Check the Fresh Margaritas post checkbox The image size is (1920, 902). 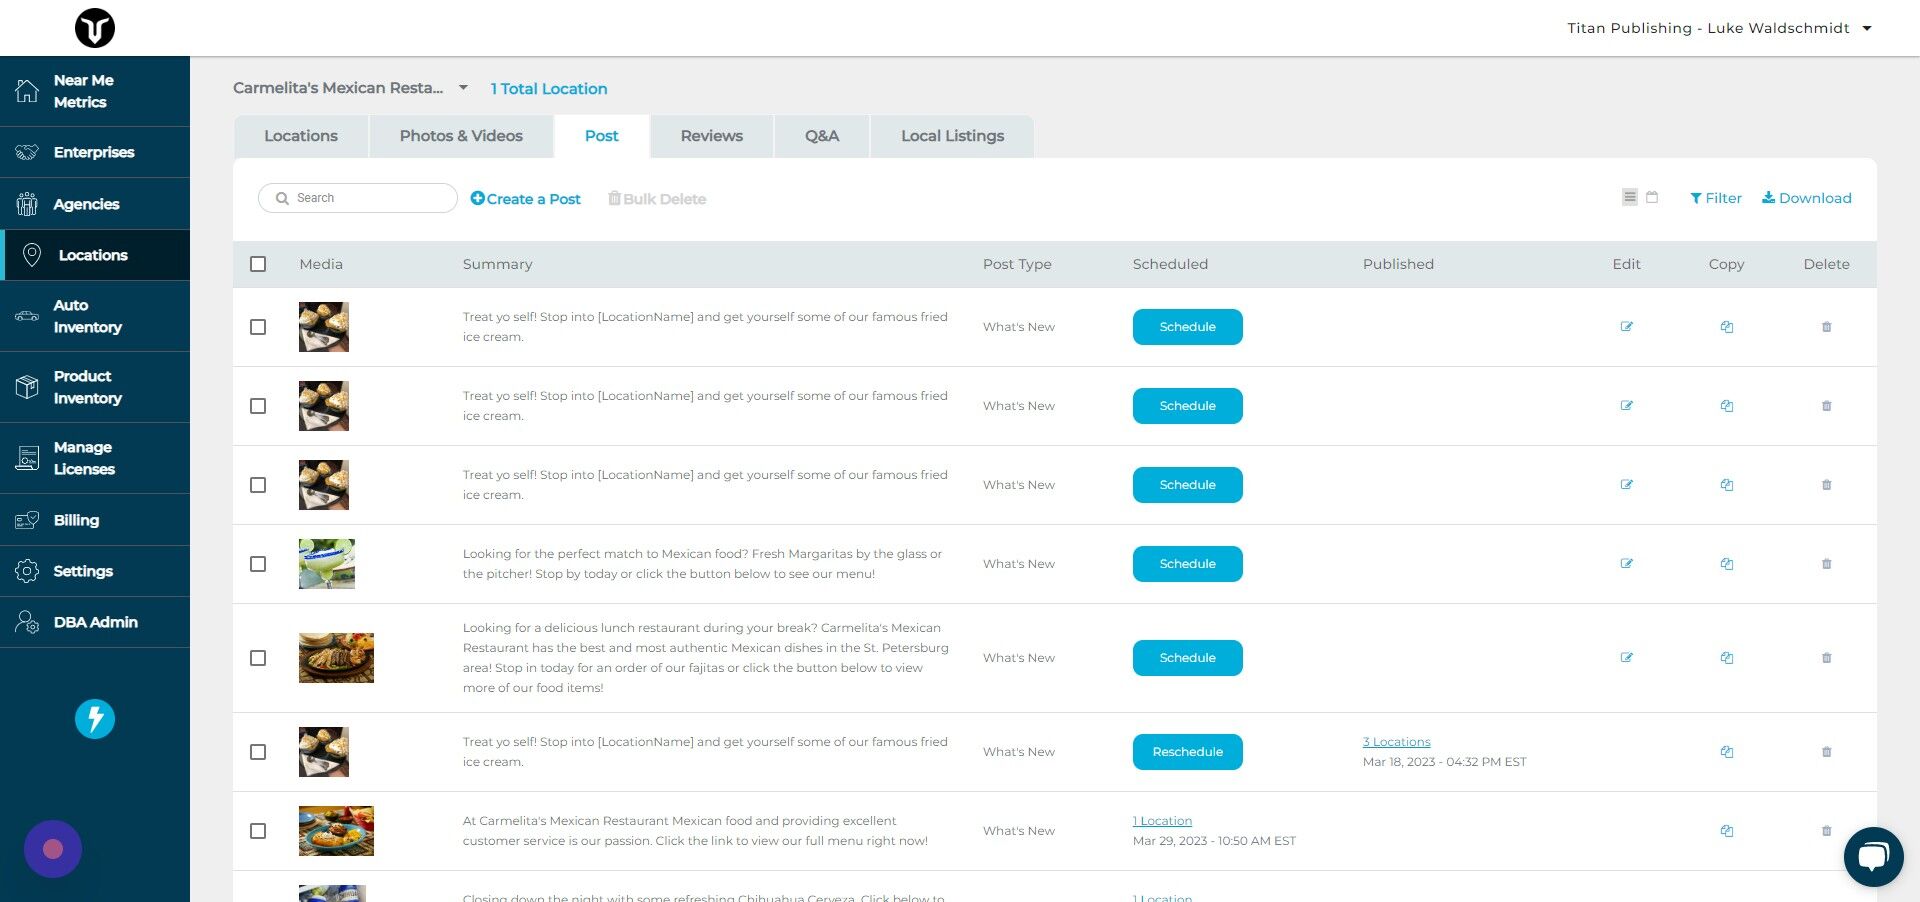(258, 564)
